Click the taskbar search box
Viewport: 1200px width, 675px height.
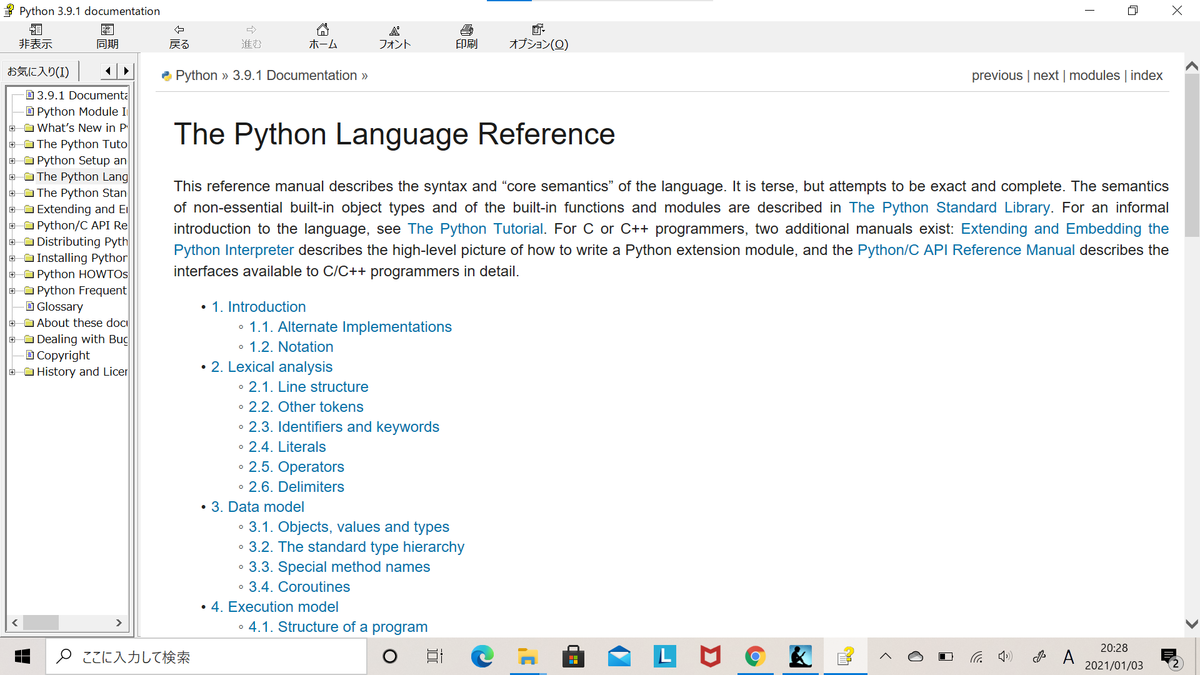pos(207,657)
